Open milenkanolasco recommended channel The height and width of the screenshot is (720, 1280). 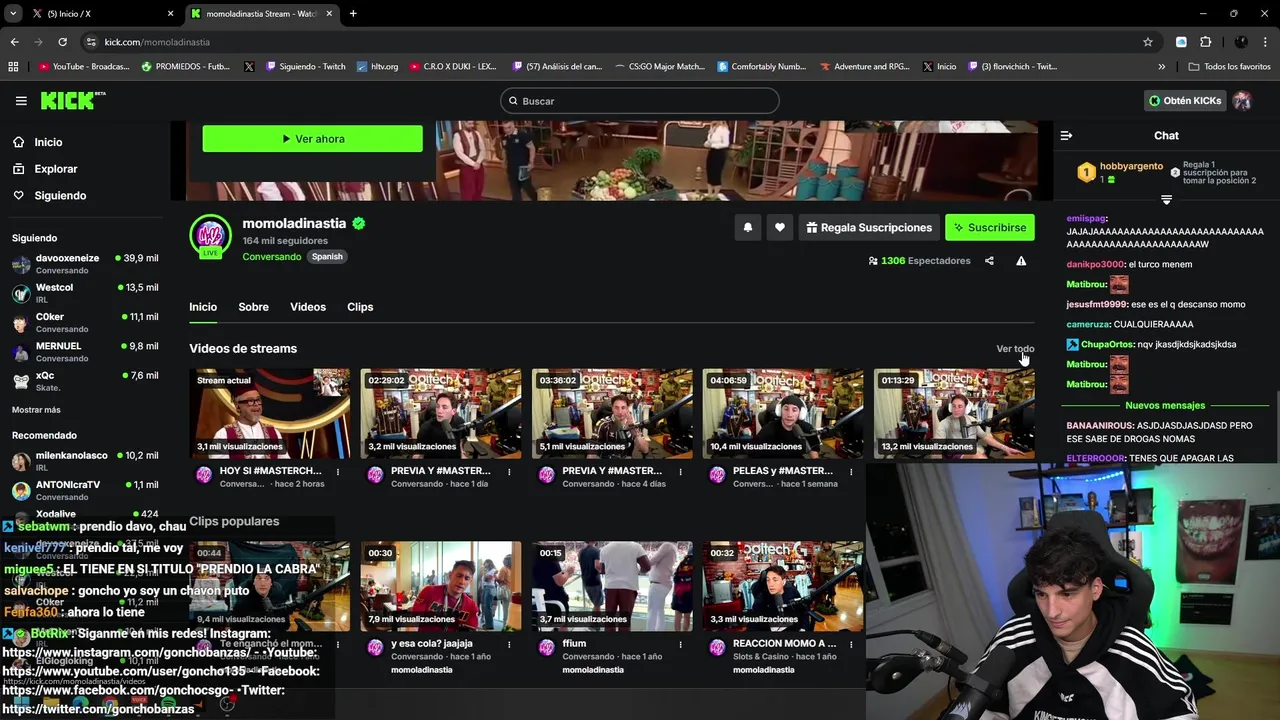point(85,461)
